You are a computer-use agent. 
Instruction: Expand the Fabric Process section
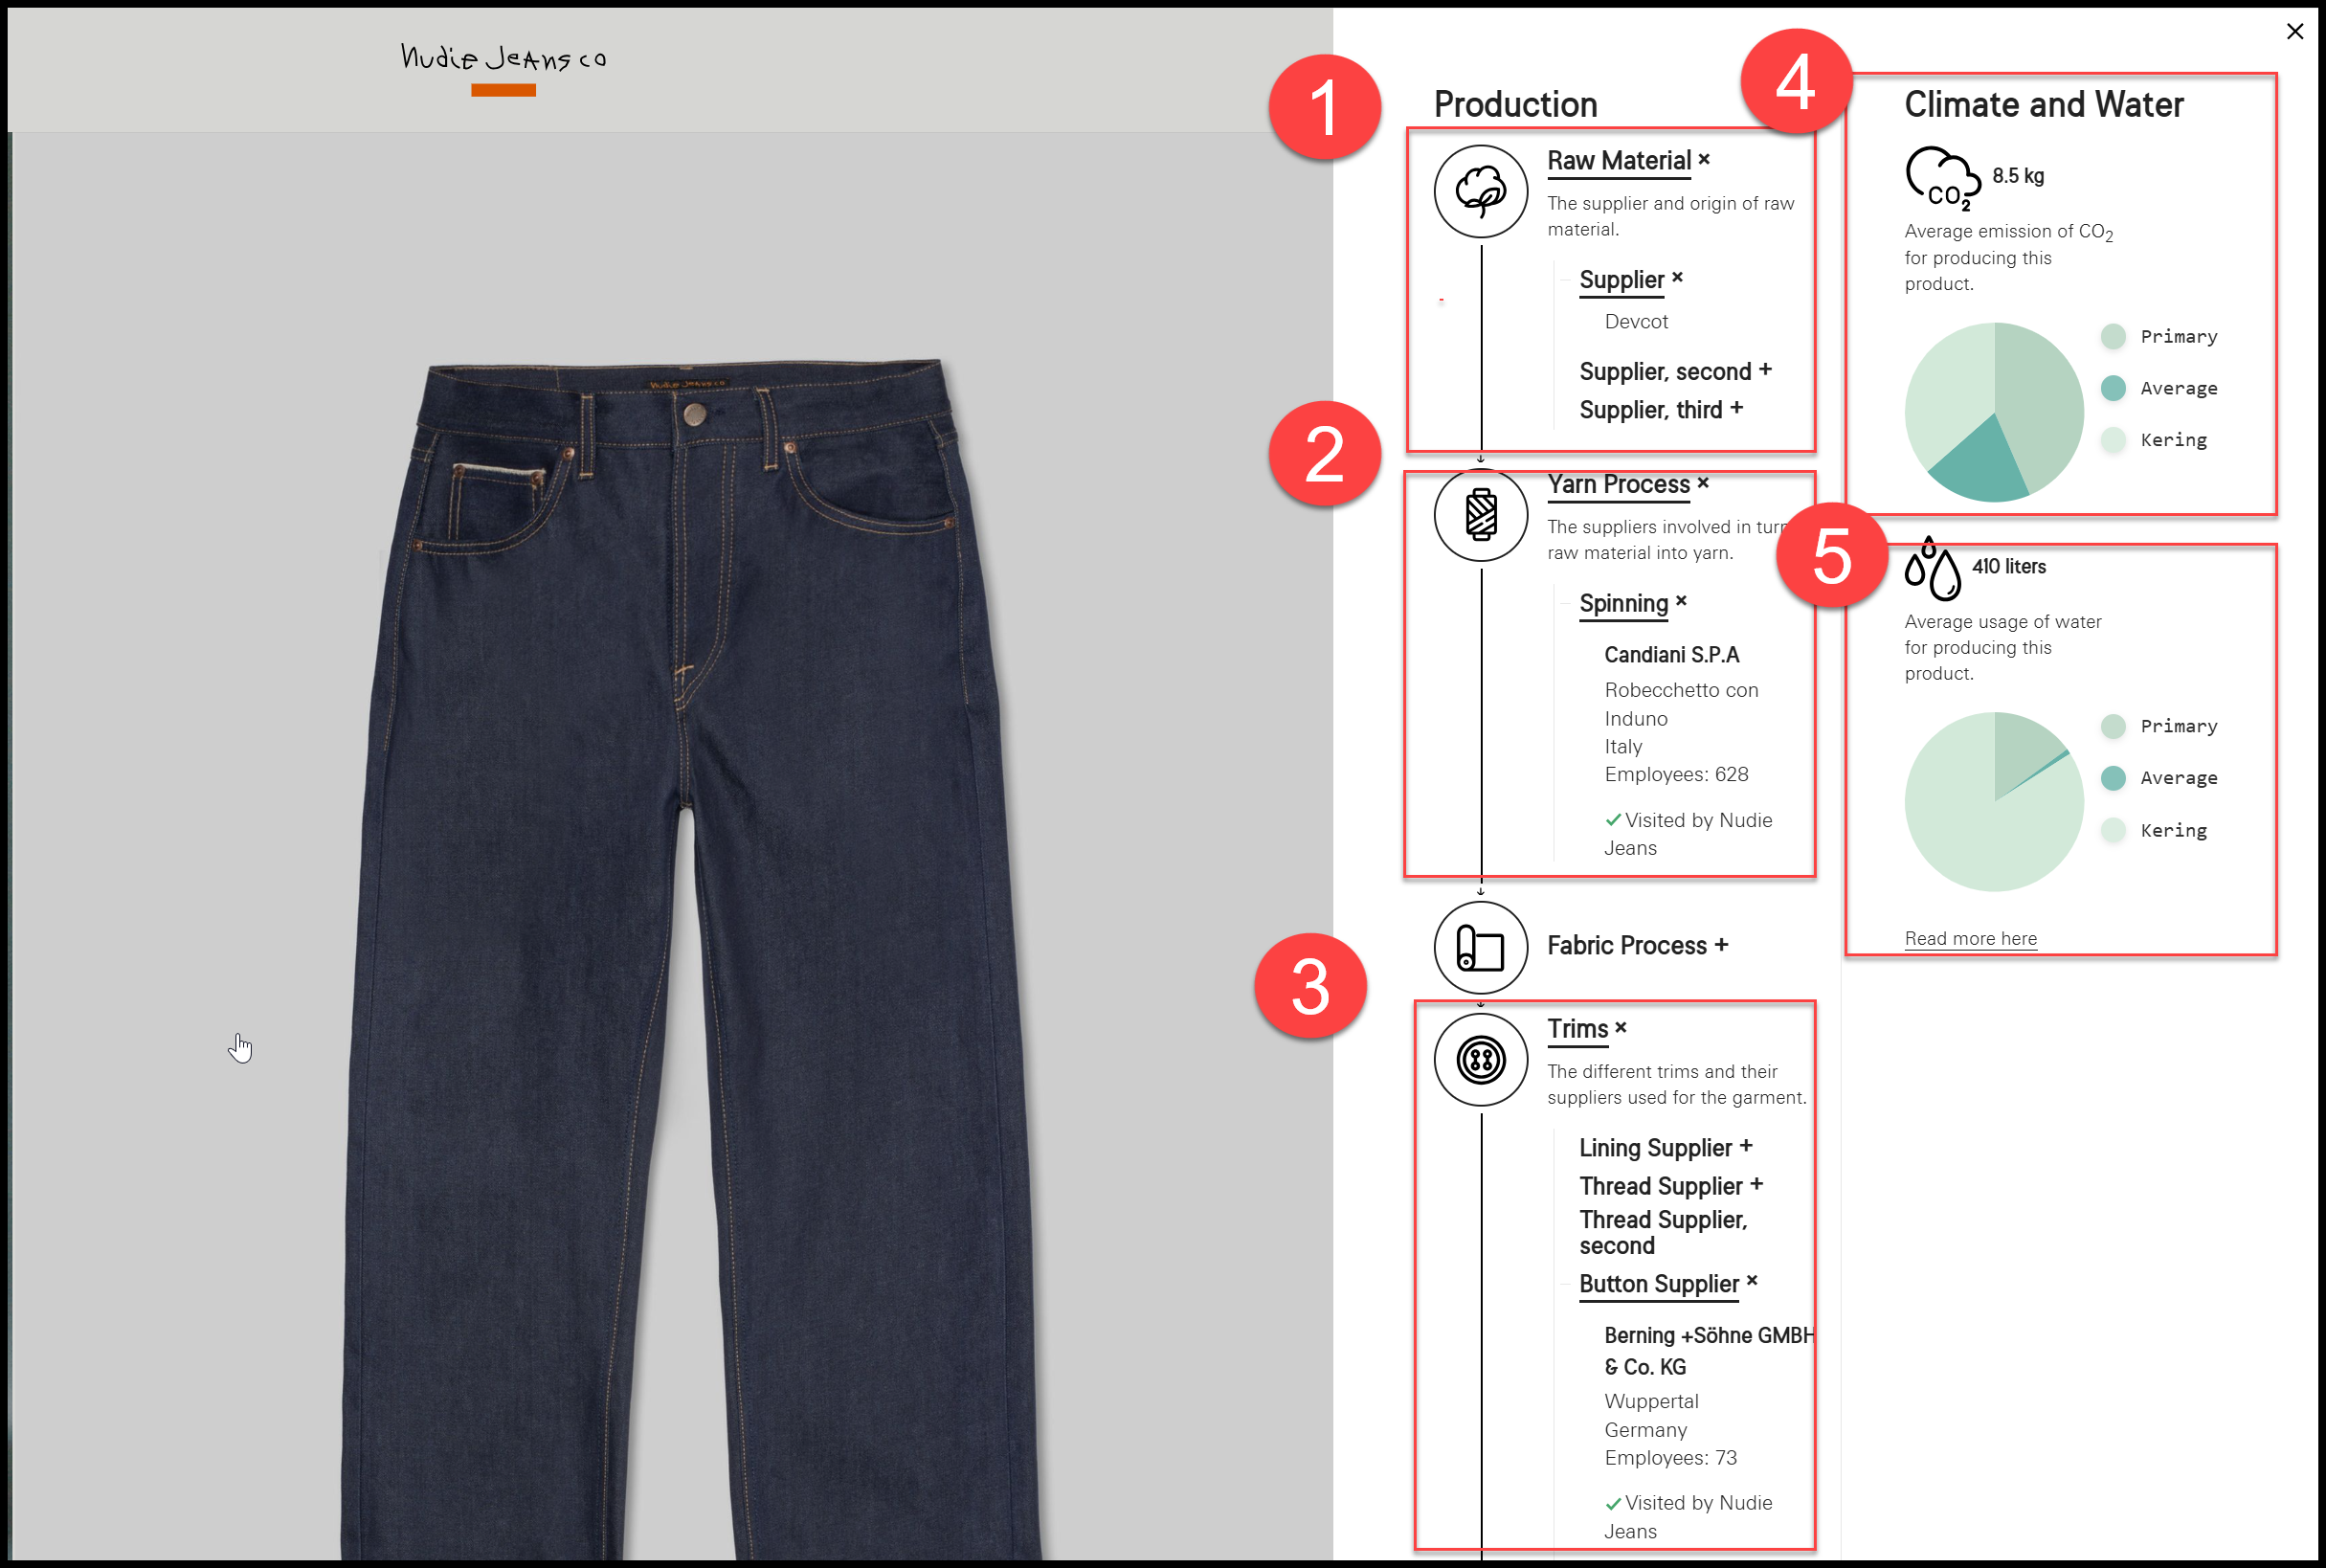coord(1637,945)
